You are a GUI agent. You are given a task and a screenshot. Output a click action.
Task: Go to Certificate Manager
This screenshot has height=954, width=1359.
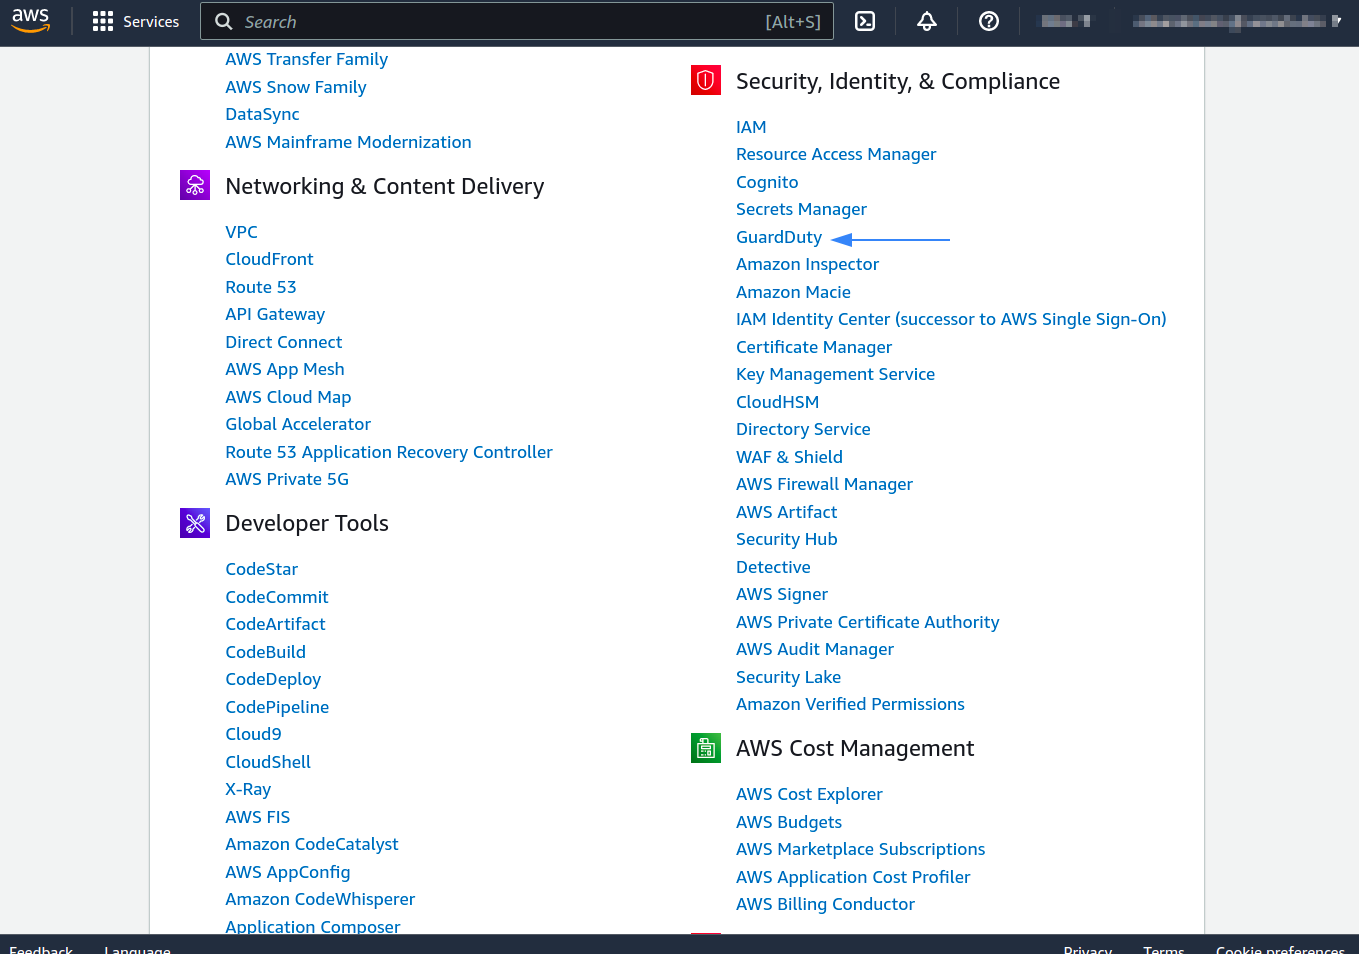coord(814,347)
